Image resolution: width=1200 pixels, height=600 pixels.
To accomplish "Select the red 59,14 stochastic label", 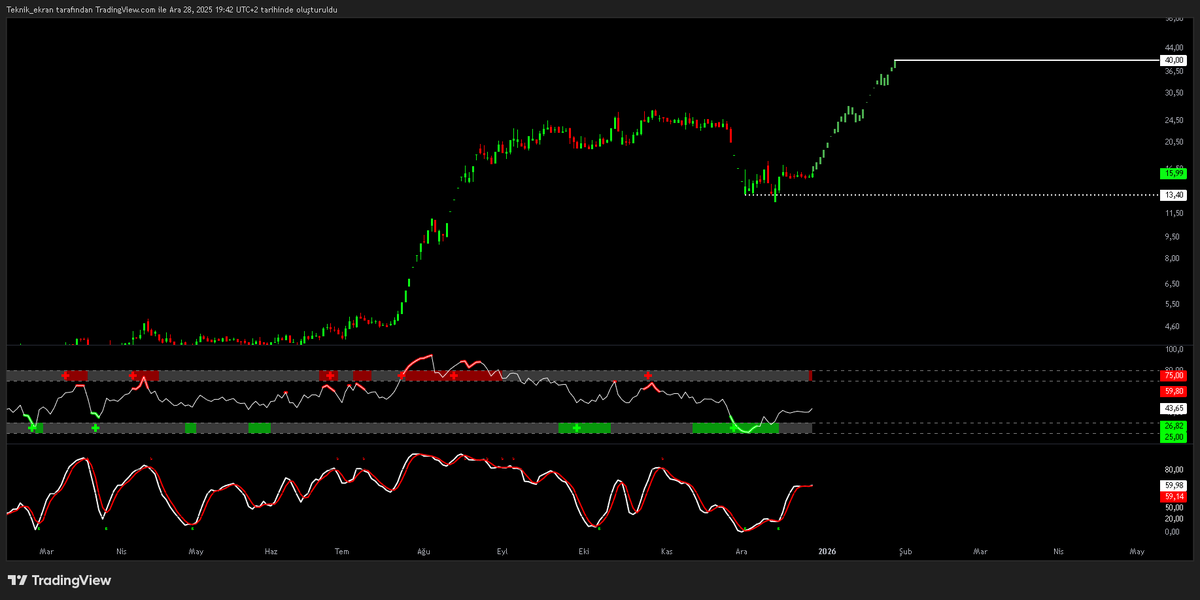I will [1173, 496].
